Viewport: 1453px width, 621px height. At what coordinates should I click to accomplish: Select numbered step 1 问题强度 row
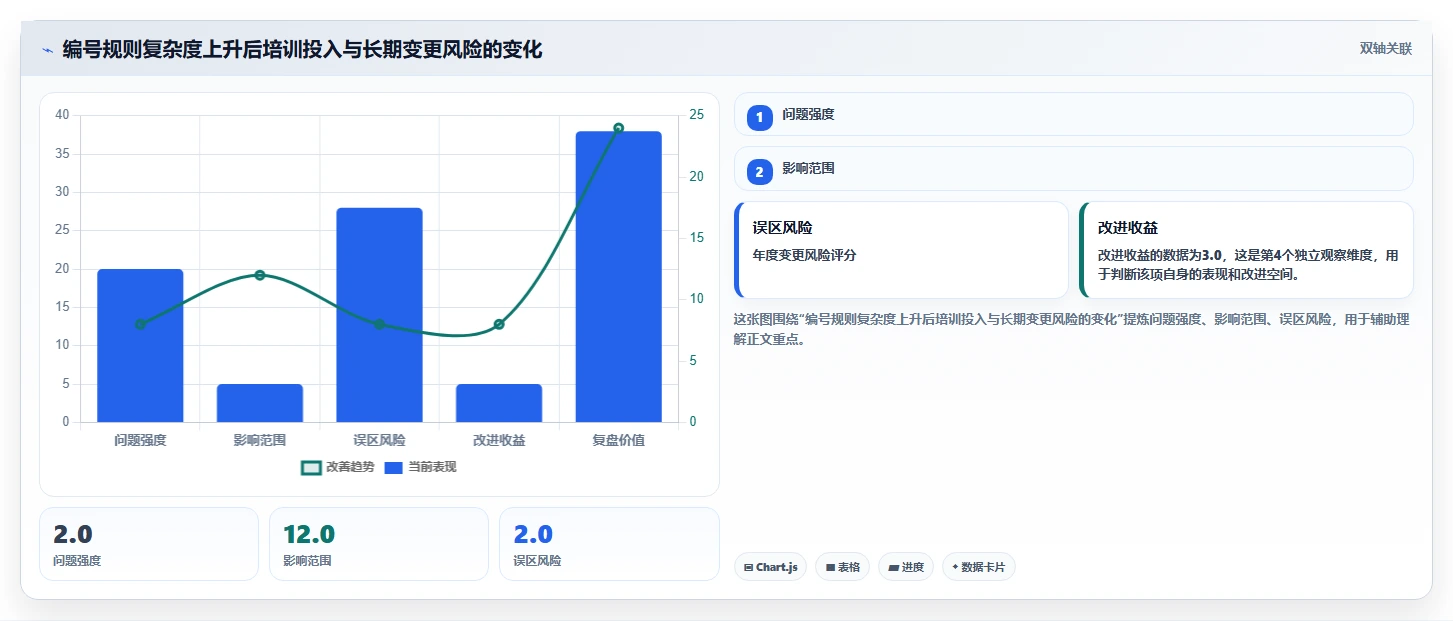[x=1073, y=114]
